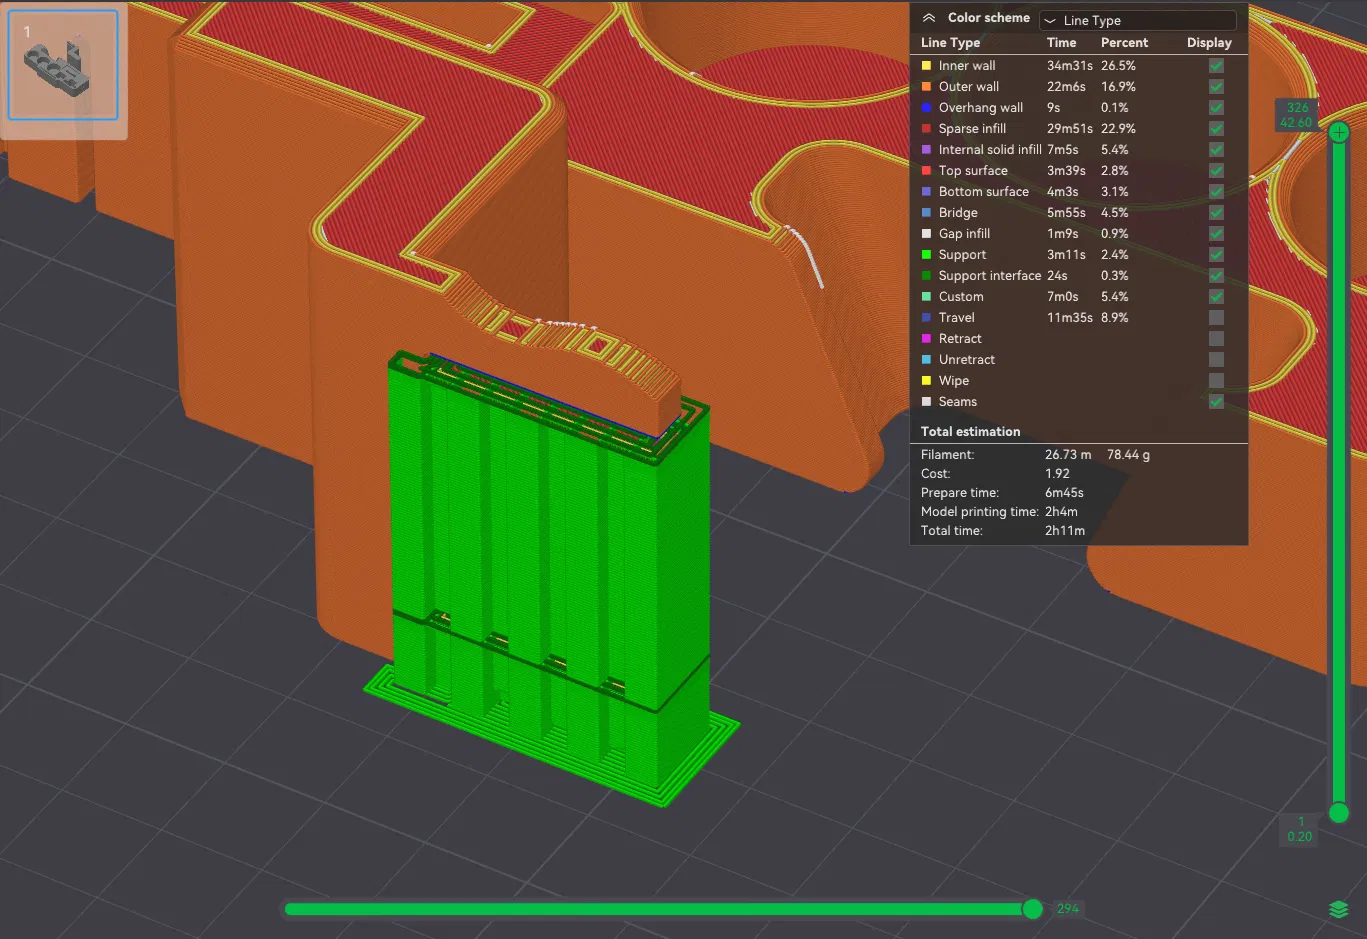1367x939 pixels.
Task: Click the Cost value 1.92
Action: coord(1057,474)
